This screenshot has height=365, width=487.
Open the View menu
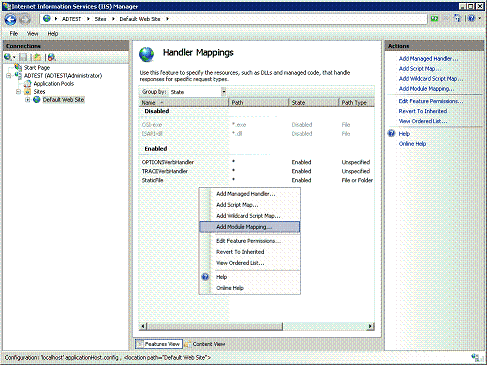click(32, 33)
